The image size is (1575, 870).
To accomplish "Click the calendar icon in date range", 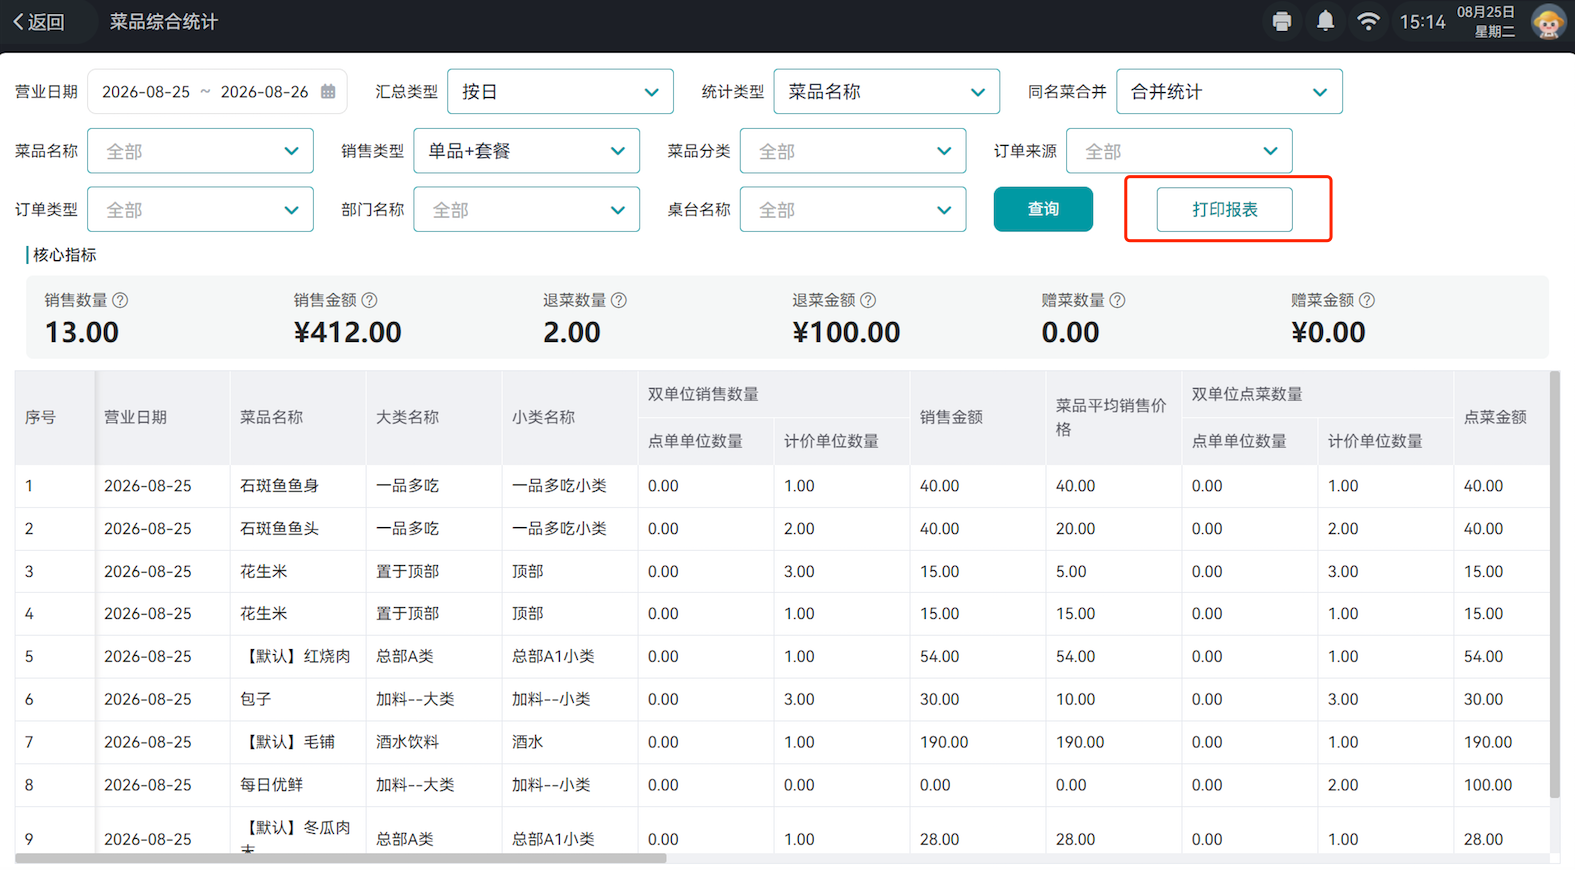I will point(328,91).
